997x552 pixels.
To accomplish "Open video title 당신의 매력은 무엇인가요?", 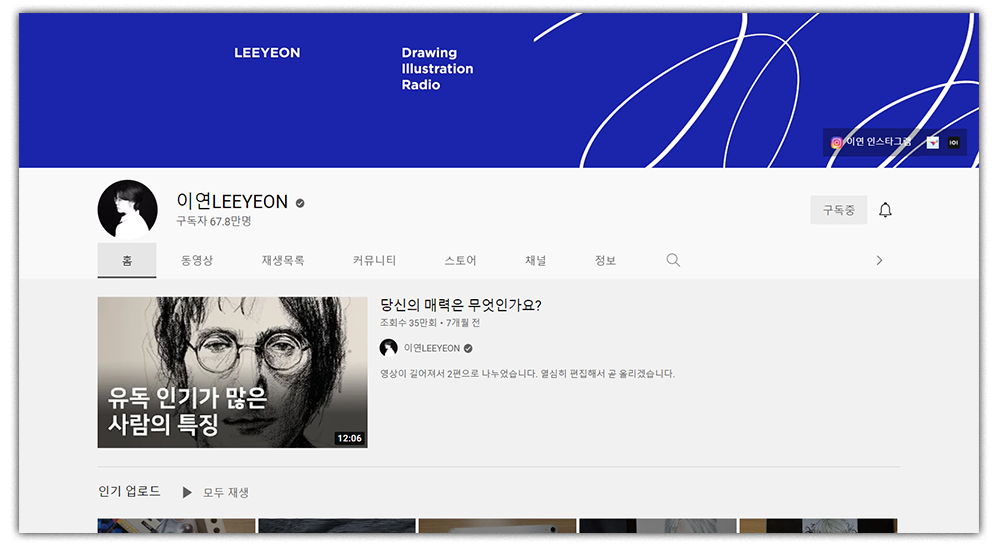I will (461, 305).
